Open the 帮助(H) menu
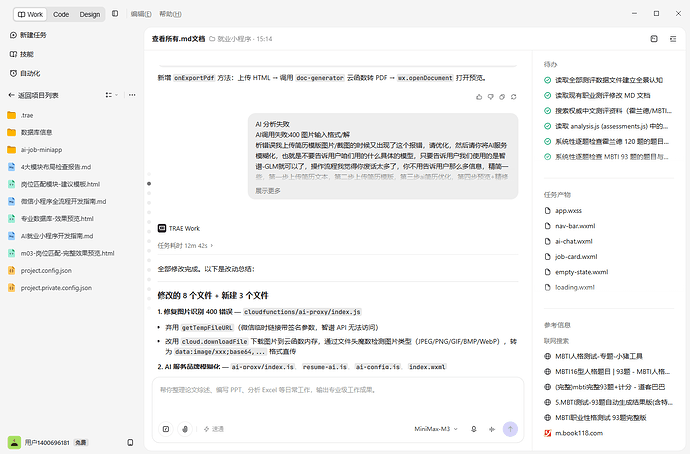This screenshot has height=454, width=690. pyautogui.click(x=170, y=14)
